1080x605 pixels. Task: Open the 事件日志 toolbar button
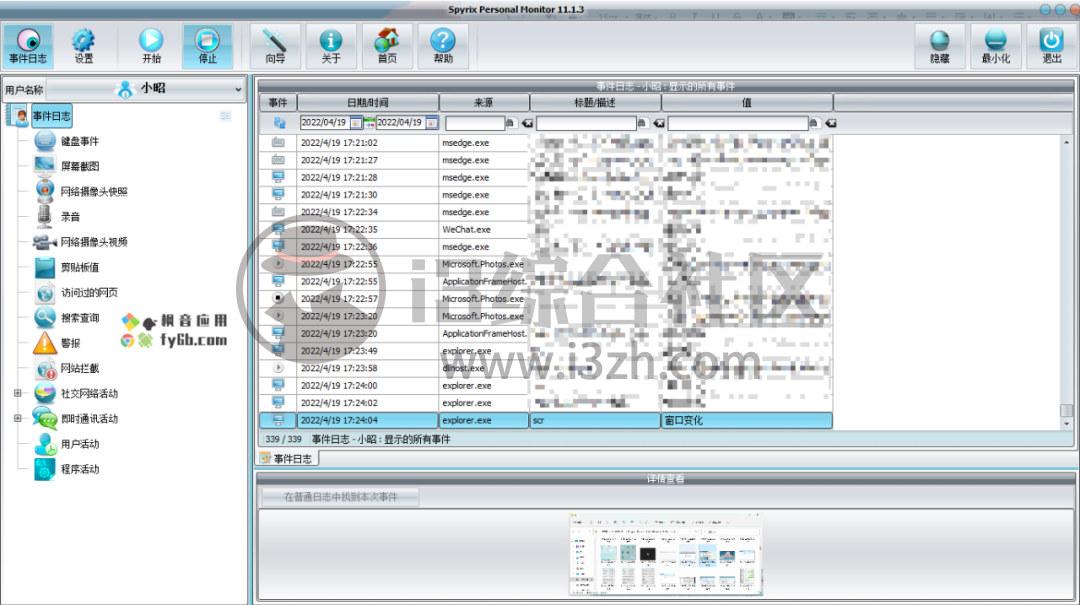[x=28, y=46]
